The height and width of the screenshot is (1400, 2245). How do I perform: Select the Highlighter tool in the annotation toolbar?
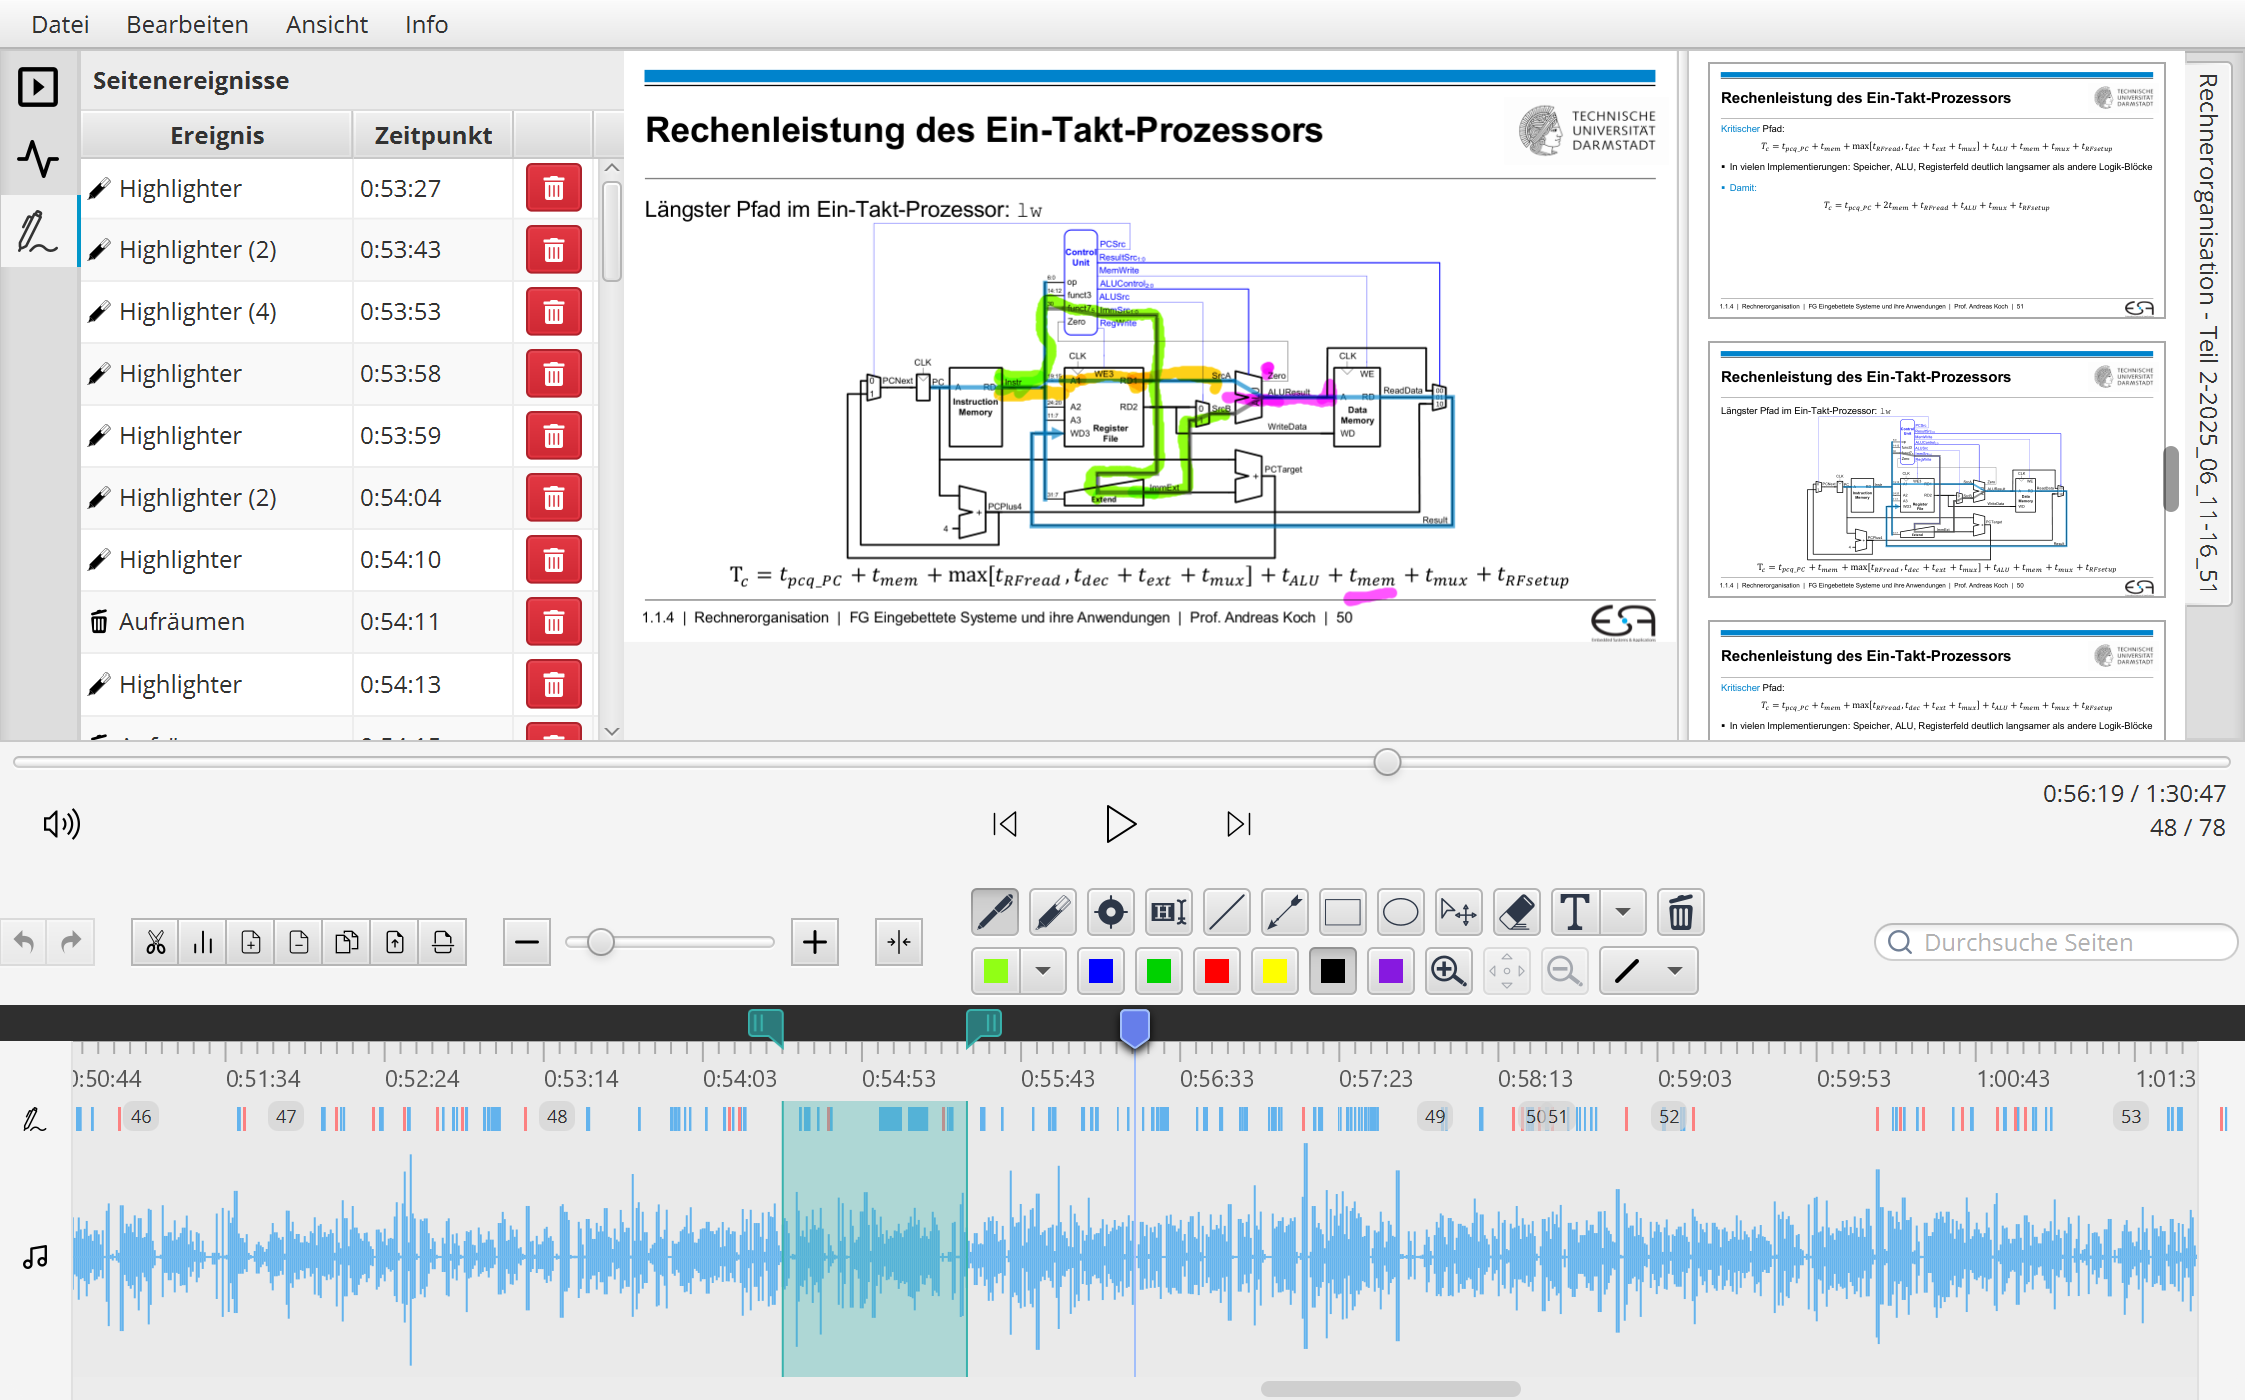pos(1052,912)
